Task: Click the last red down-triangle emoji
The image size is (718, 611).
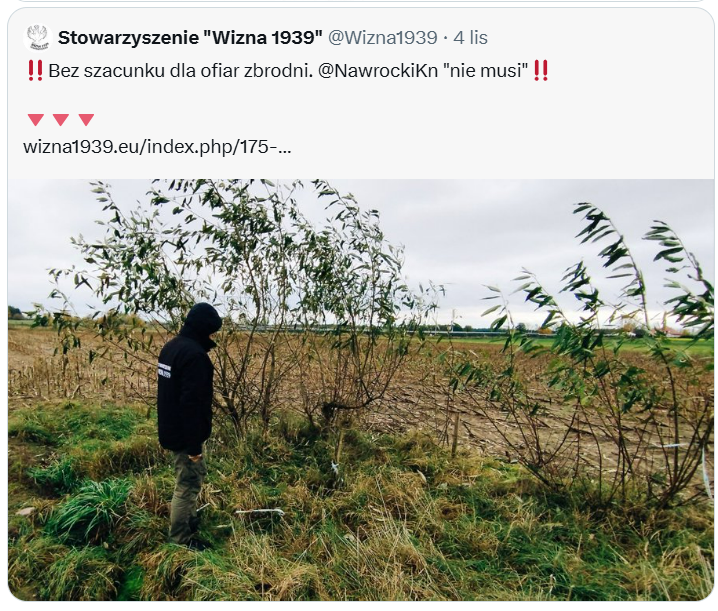Action: (87, 120)
